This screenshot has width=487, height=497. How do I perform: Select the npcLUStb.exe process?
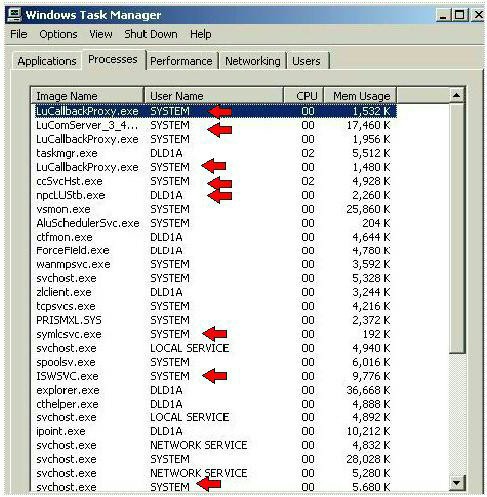click(x=213, y=195)
